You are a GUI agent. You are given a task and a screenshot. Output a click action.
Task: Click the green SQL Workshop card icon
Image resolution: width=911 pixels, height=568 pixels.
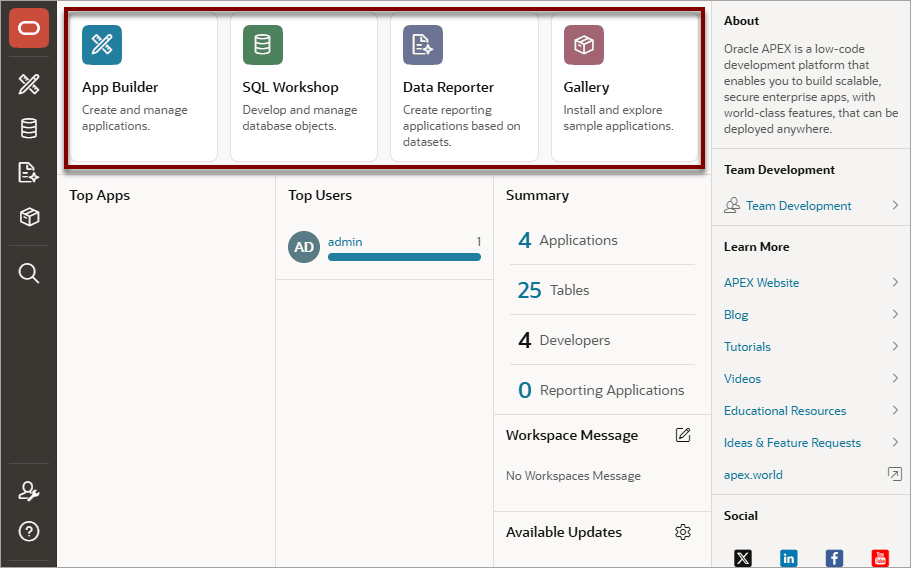coord(263,45)
